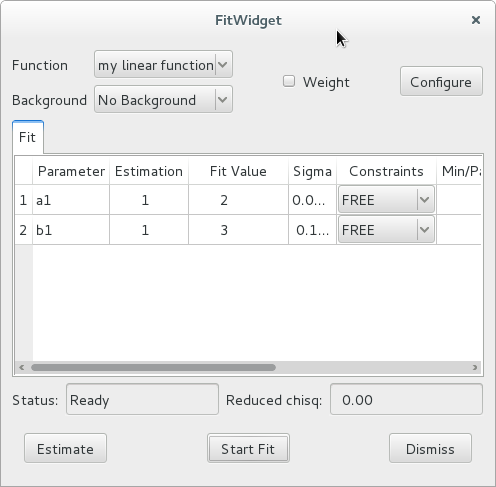
Task: Close the FitWidget window
Action: point(476,20)
